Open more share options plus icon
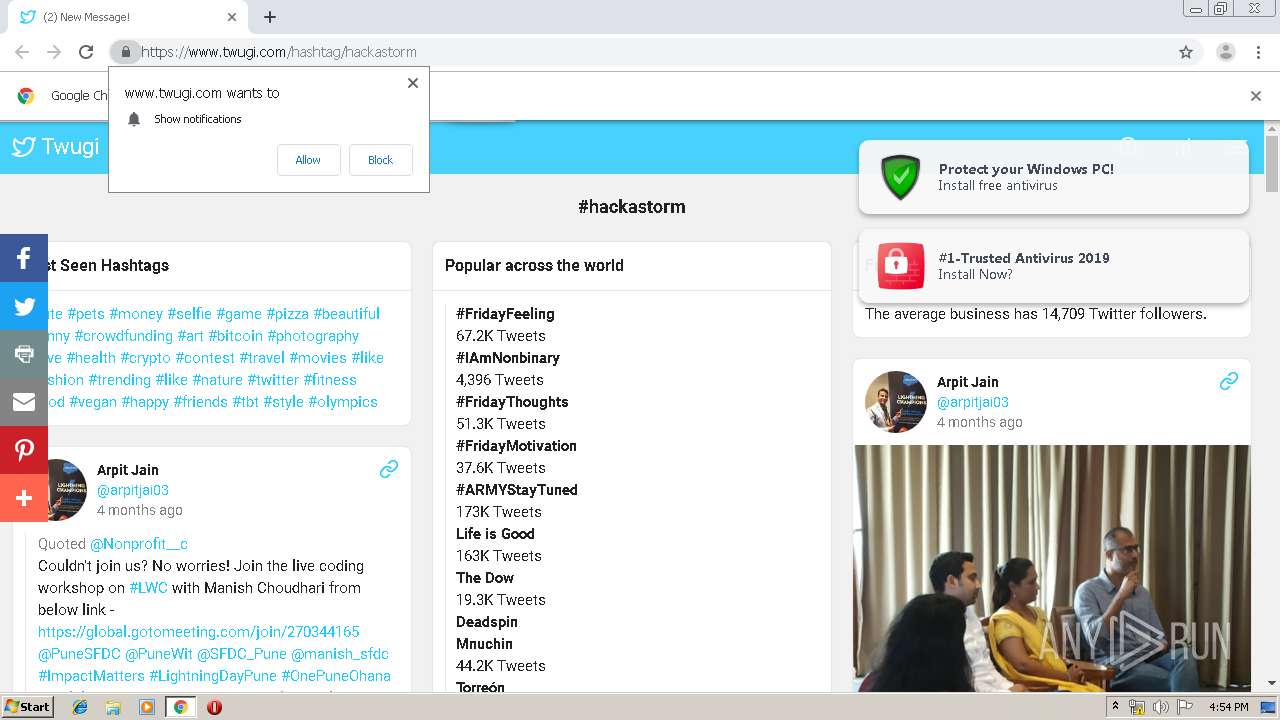This screenshot has width=1280, height=720. click(x=24, y=498)
